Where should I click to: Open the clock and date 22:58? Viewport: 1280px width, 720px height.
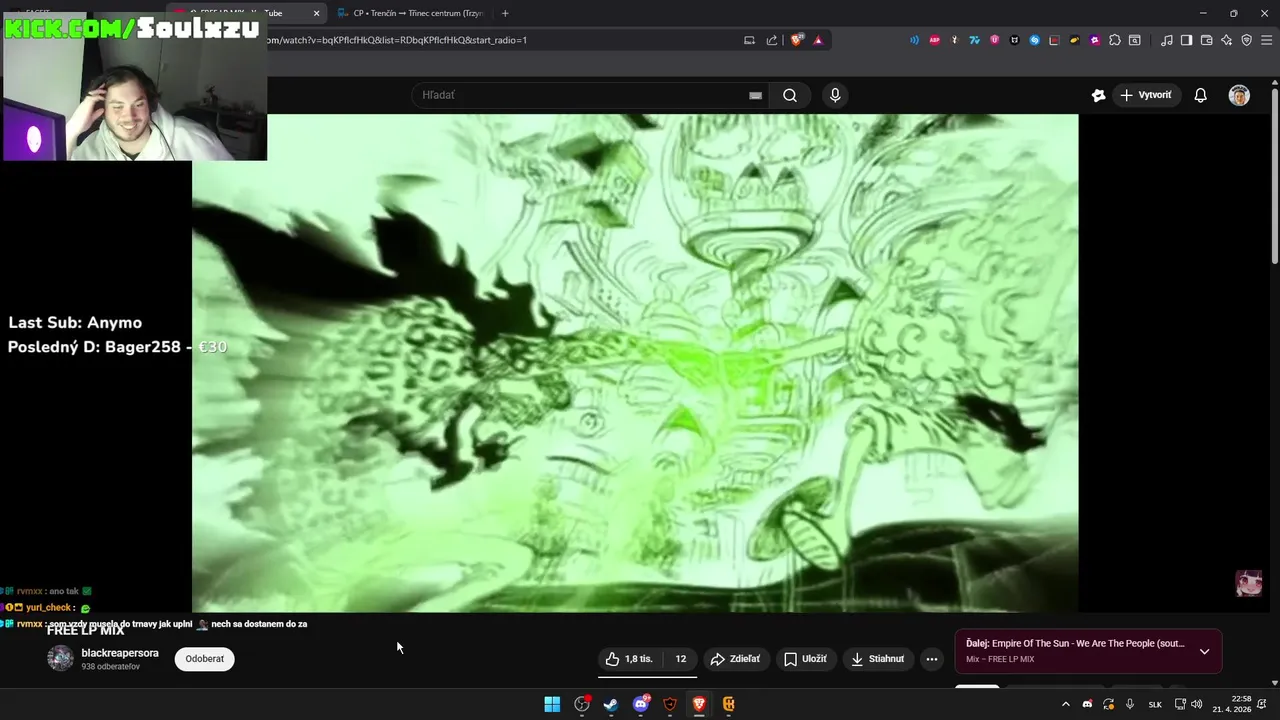(1232, 704)
